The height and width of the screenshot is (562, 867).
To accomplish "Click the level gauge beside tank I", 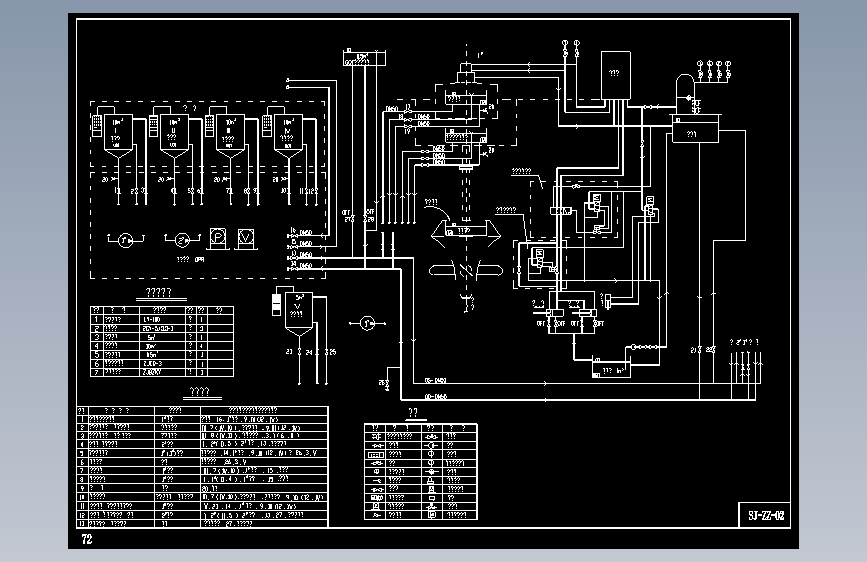I will (x=97, y=126).
